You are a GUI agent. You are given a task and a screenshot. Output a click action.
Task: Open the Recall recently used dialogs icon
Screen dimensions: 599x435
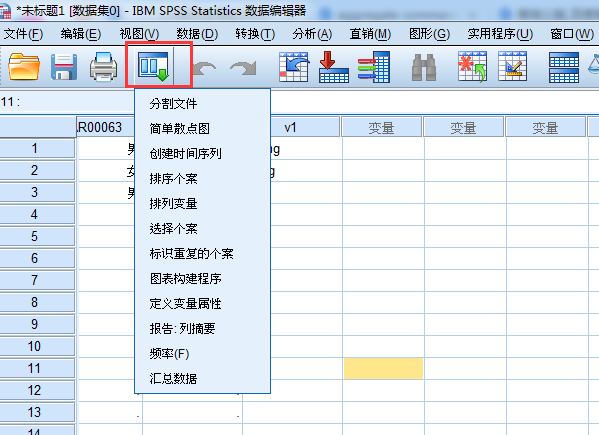154,66
